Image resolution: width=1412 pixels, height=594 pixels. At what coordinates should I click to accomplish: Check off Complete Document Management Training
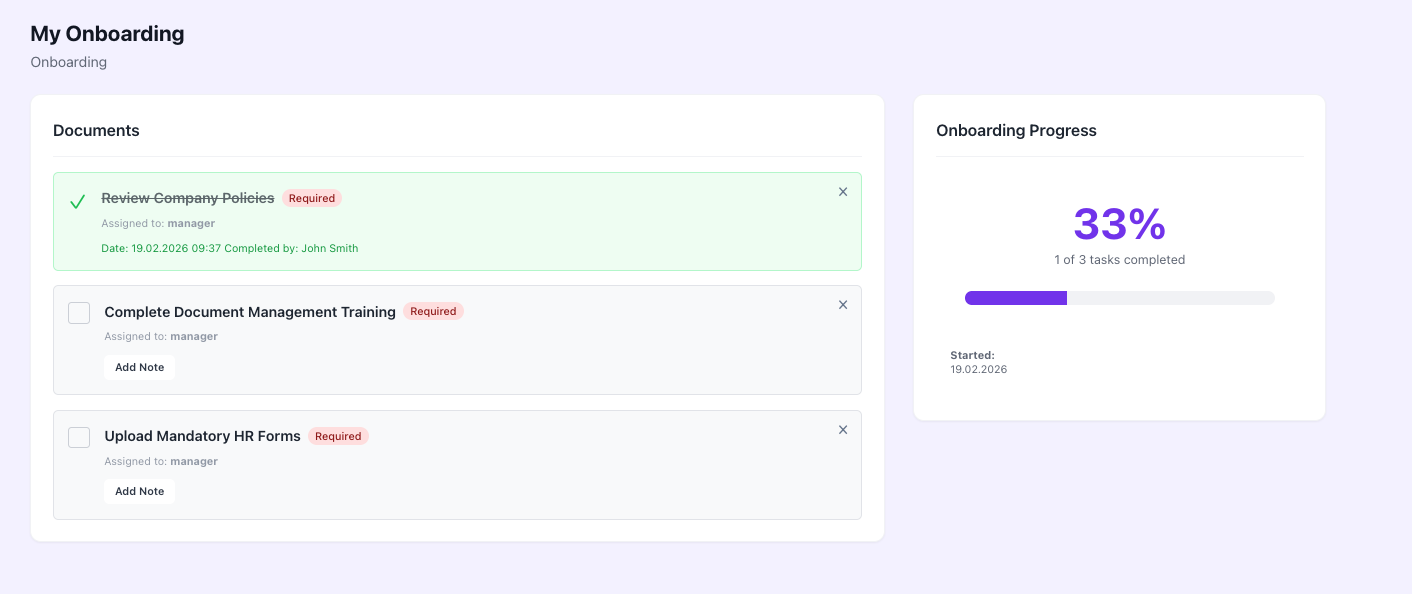coord(79,313)
